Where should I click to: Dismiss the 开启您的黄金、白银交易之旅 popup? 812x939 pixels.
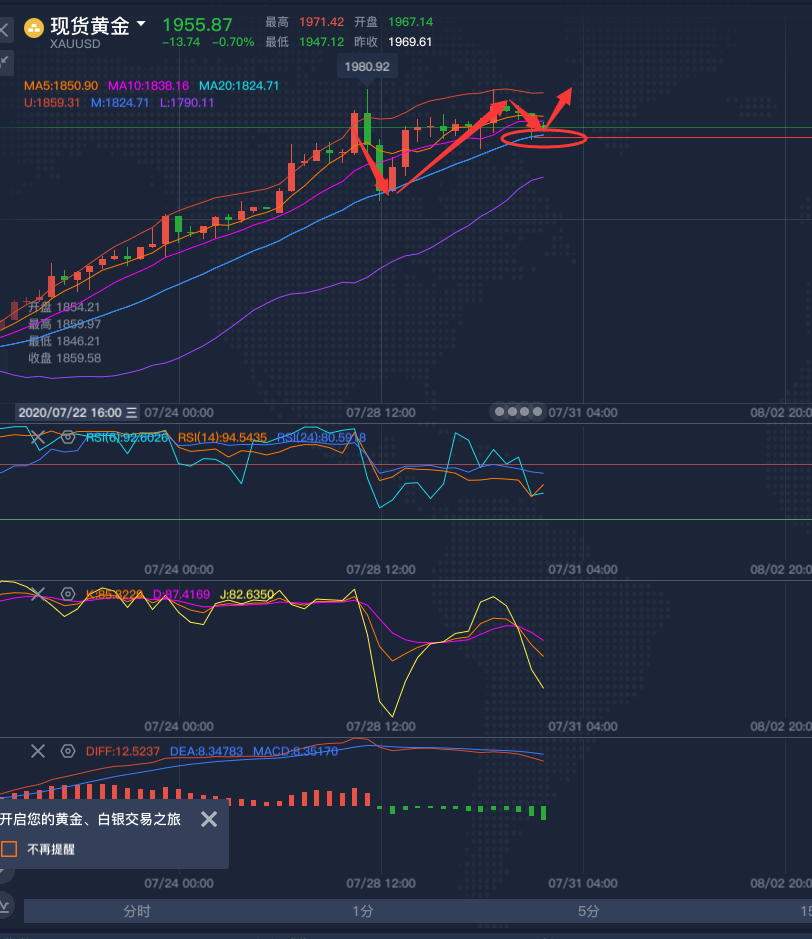208,820
